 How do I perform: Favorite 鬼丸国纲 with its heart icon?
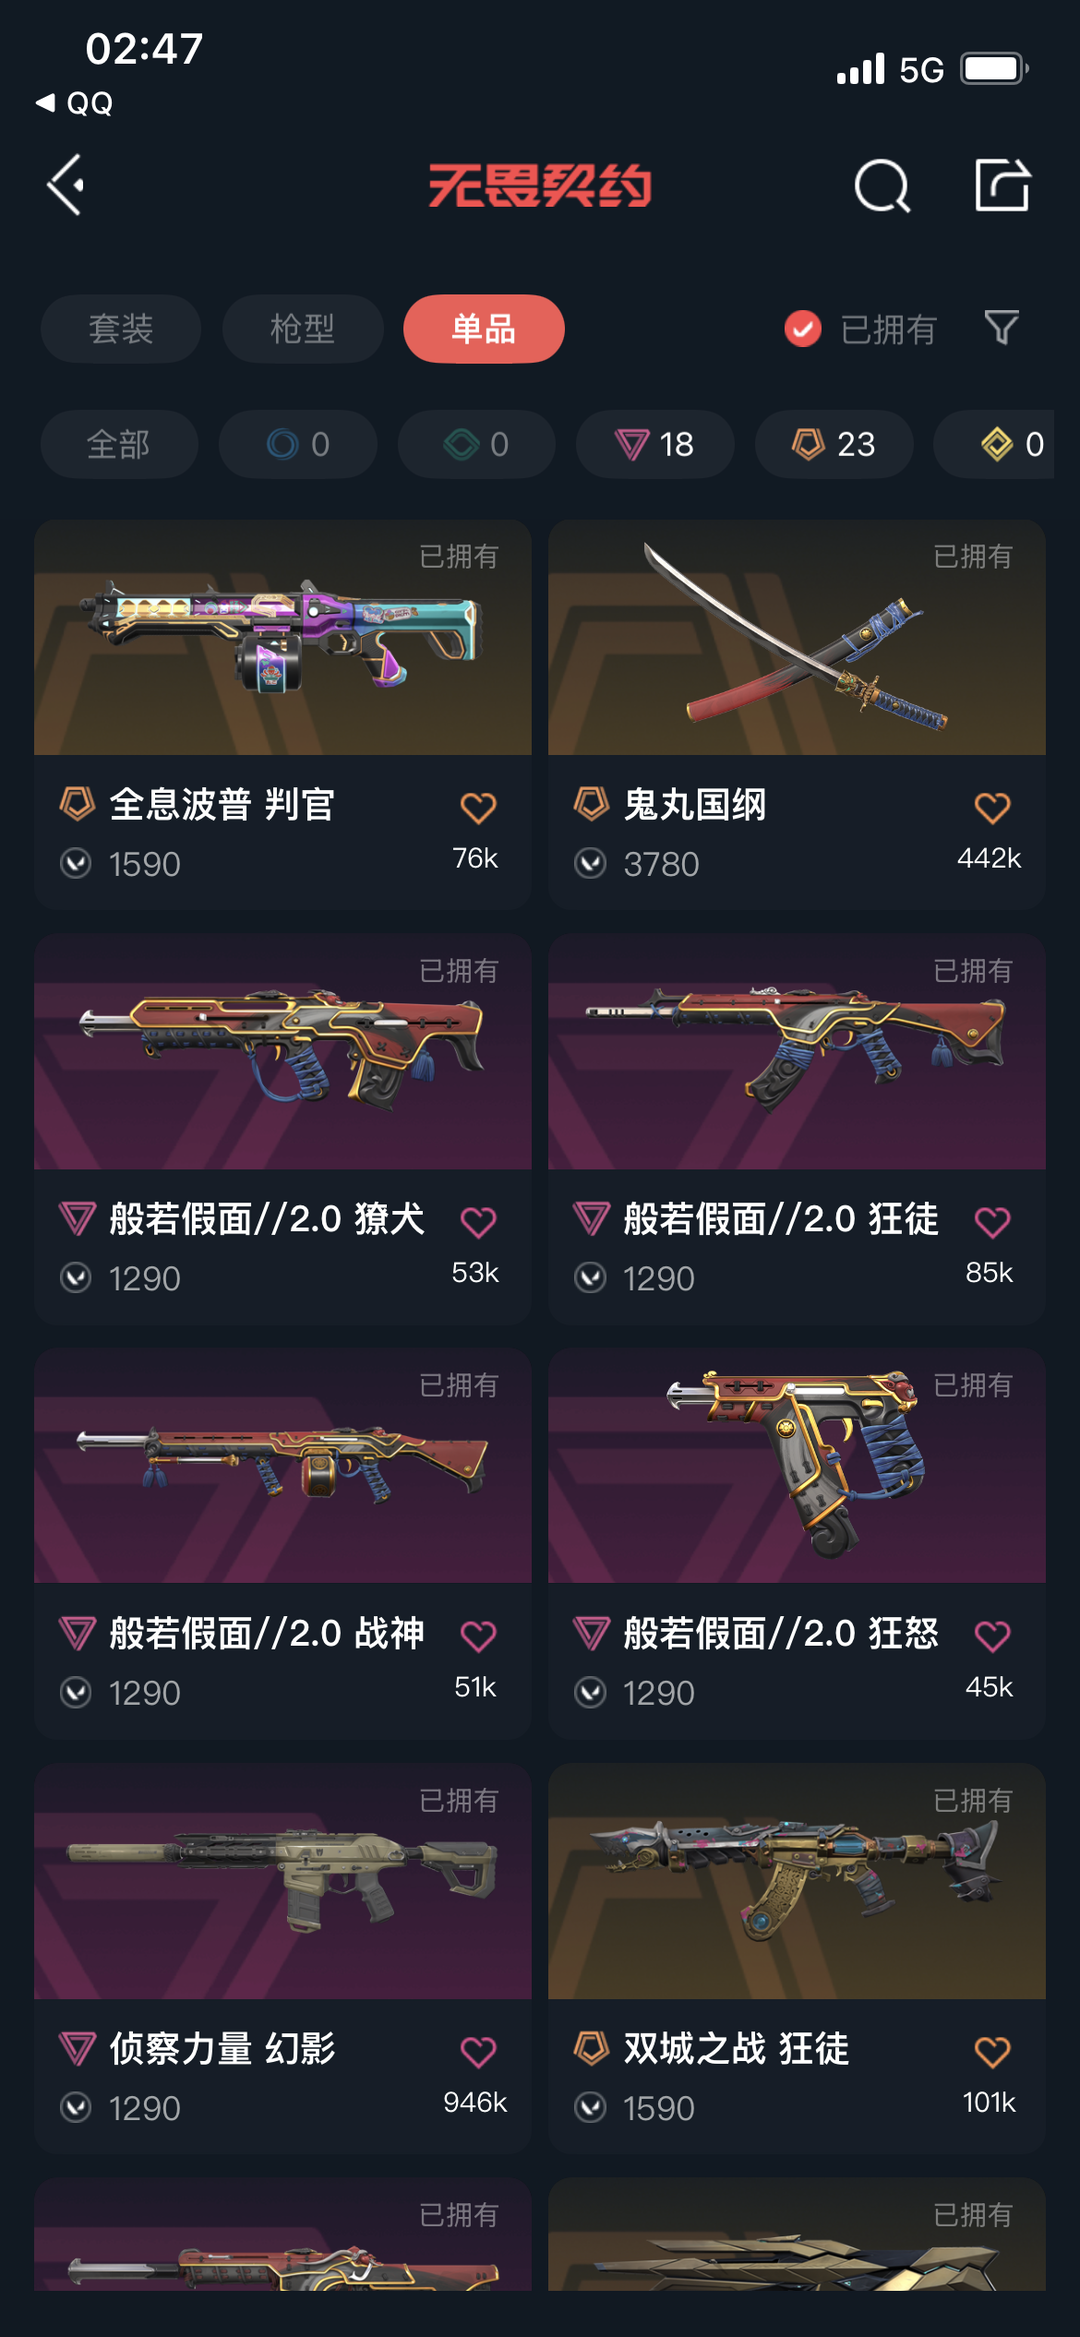992,807
